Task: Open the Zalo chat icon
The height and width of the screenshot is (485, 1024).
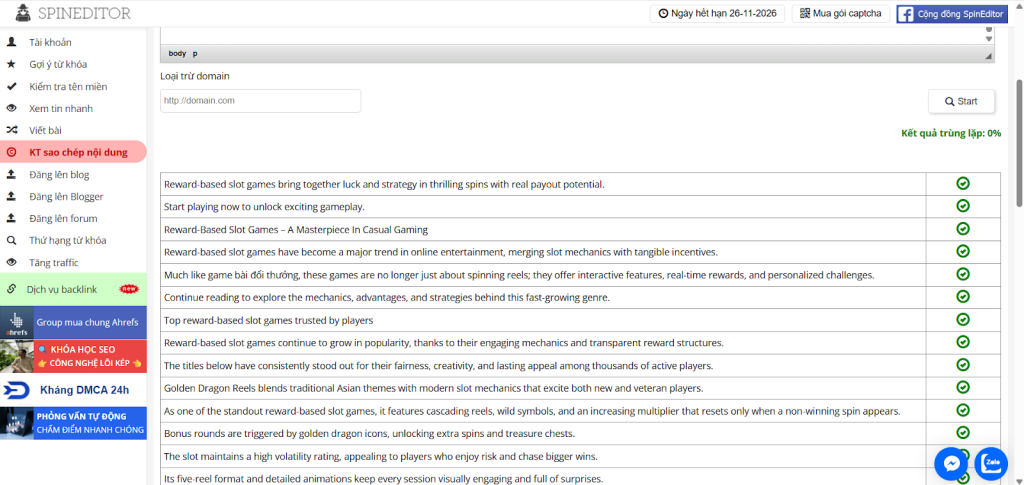Action: (x=992, y=463)
